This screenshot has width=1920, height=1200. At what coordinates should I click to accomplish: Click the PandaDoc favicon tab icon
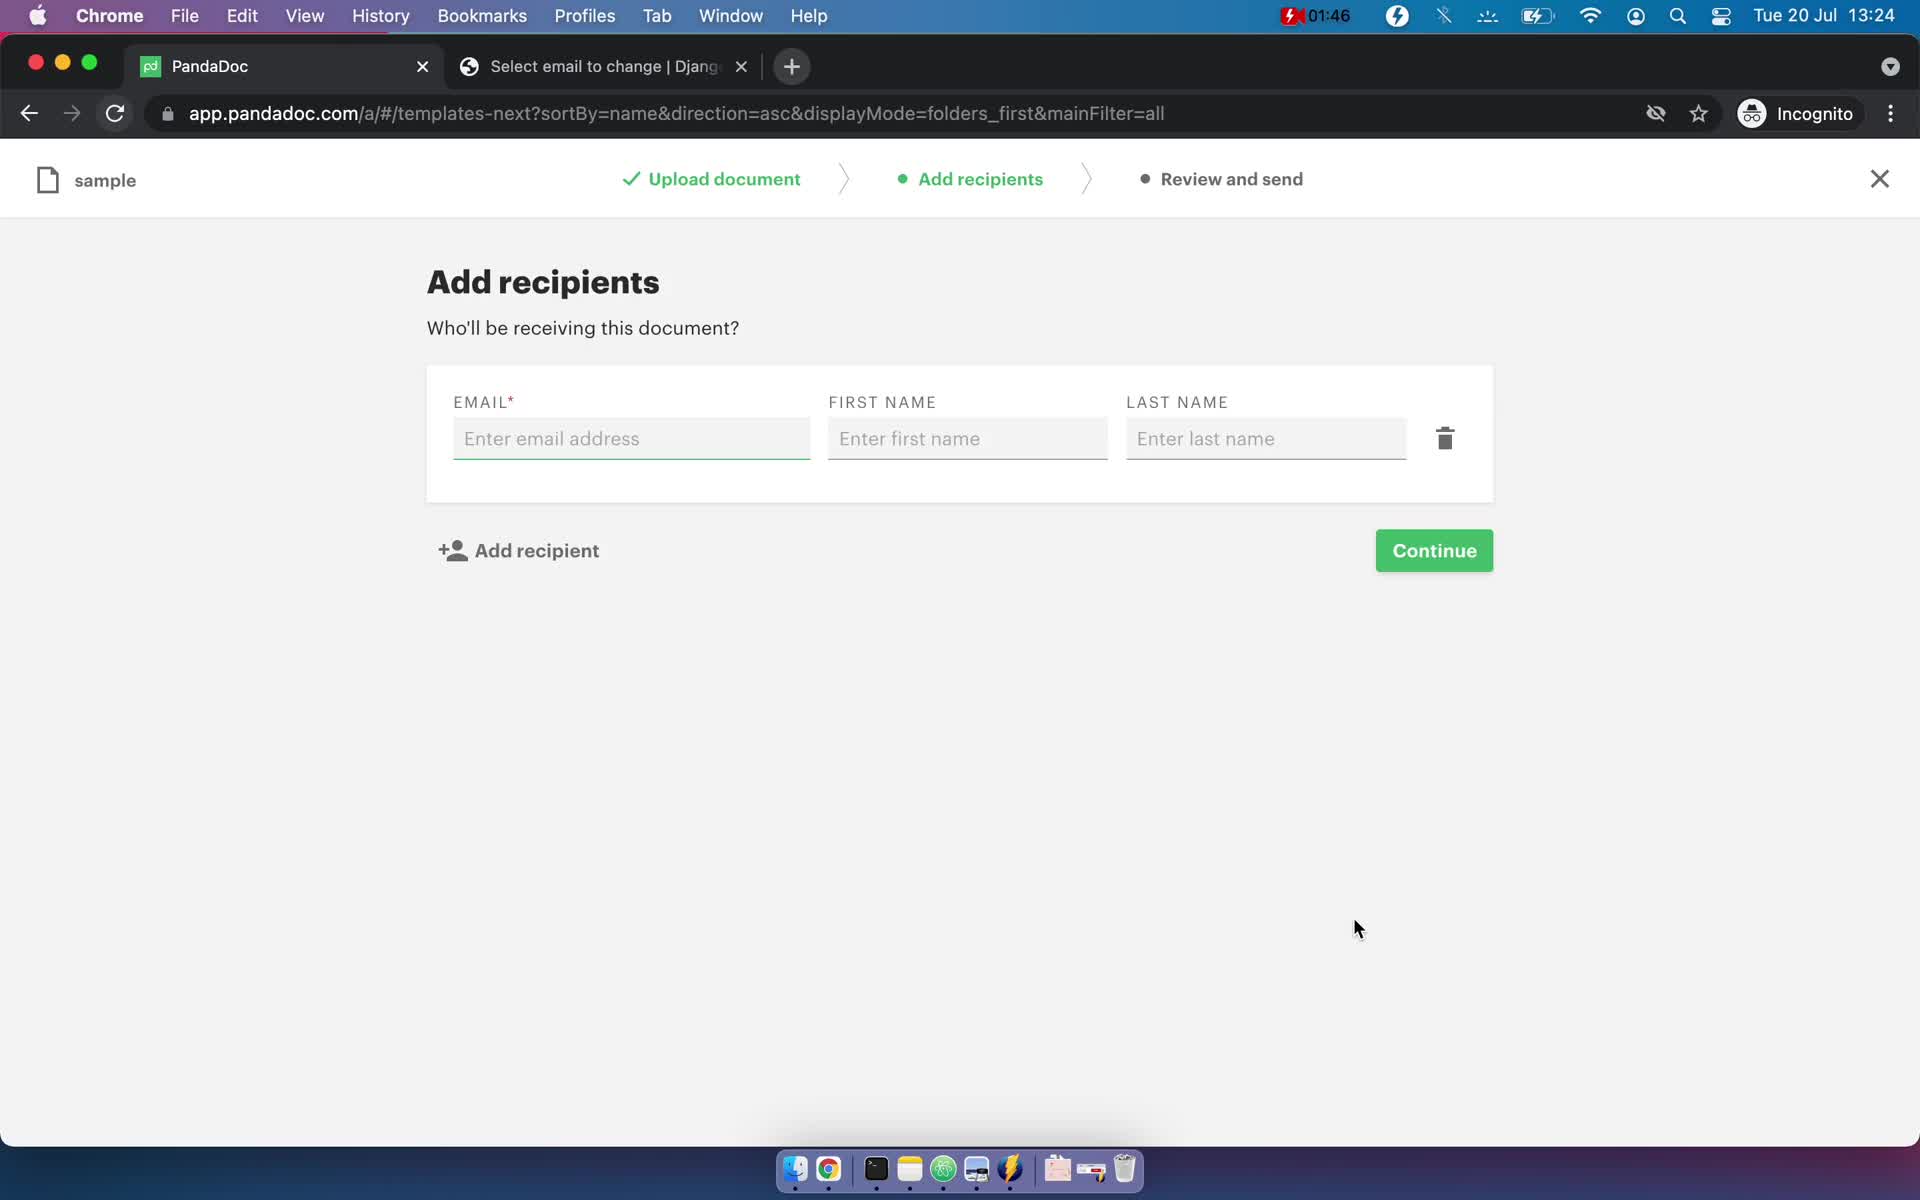point(151,65)
